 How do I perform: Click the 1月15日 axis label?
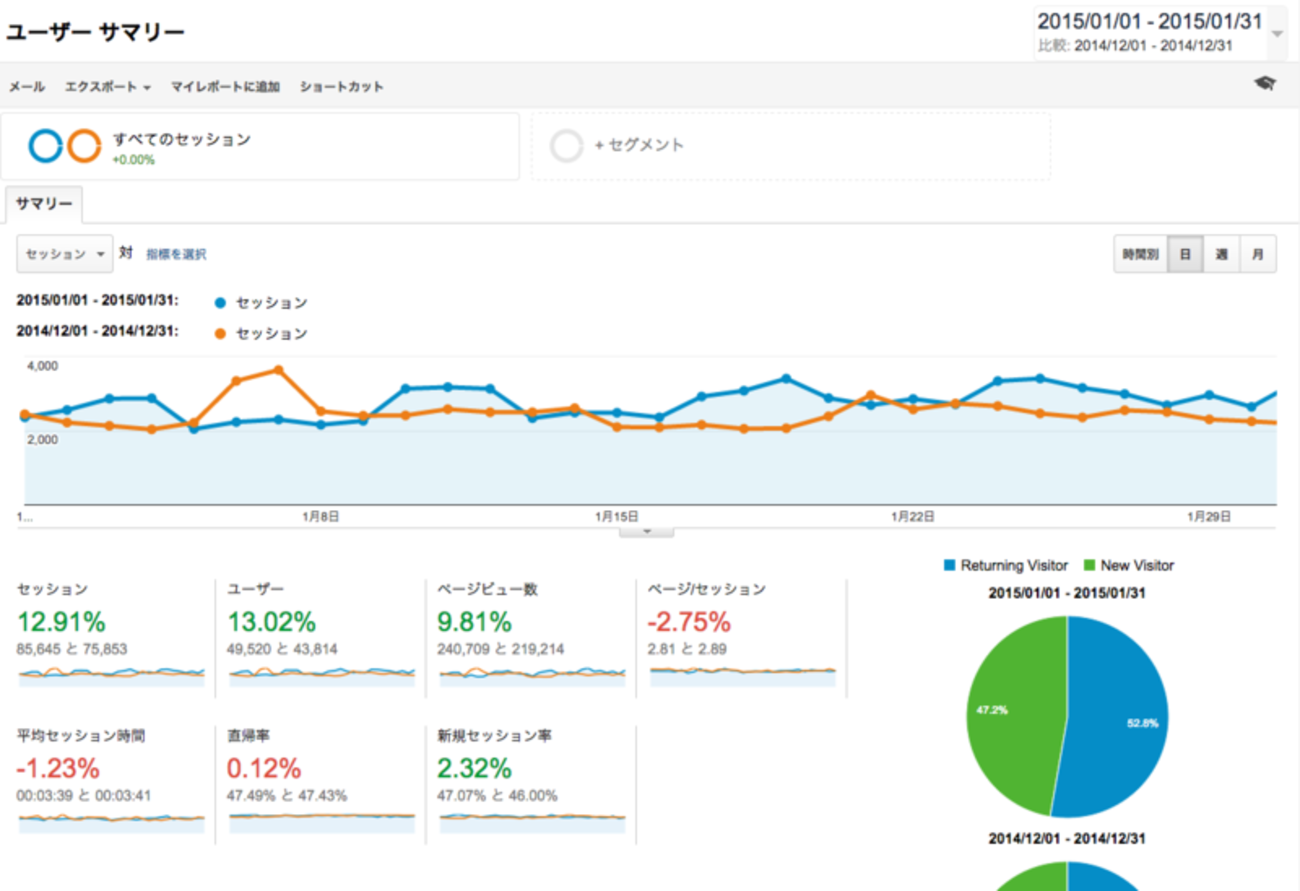point(616,517)
